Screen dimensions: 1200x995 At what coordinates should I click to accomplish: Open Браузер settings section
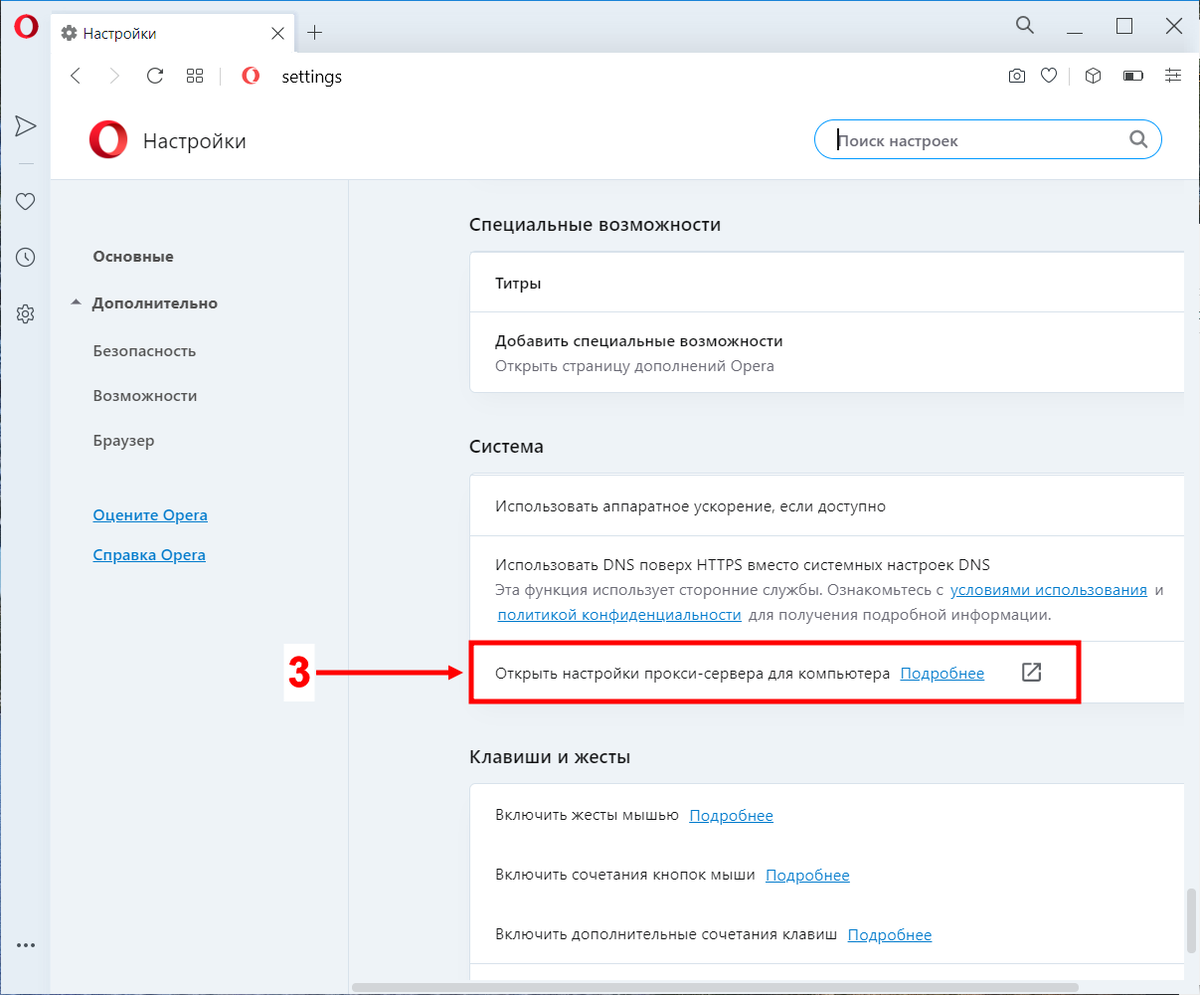point(123,440)
